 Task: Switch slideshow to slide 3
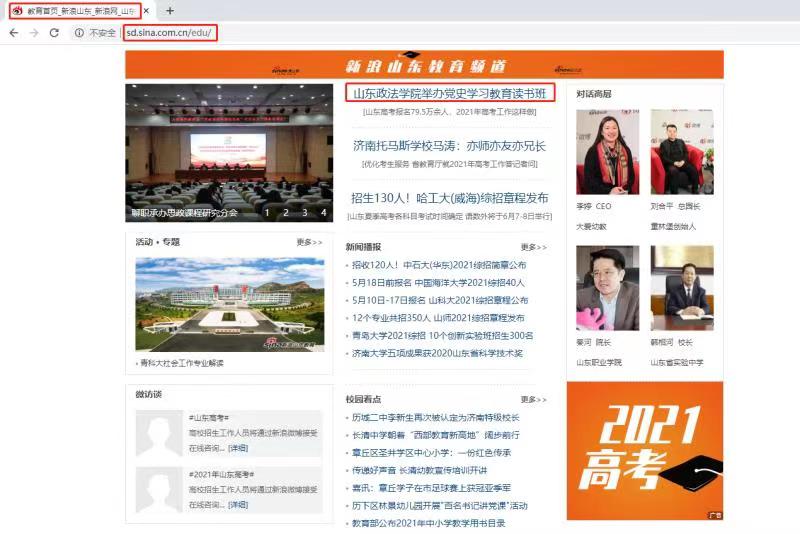pos(305,213)
